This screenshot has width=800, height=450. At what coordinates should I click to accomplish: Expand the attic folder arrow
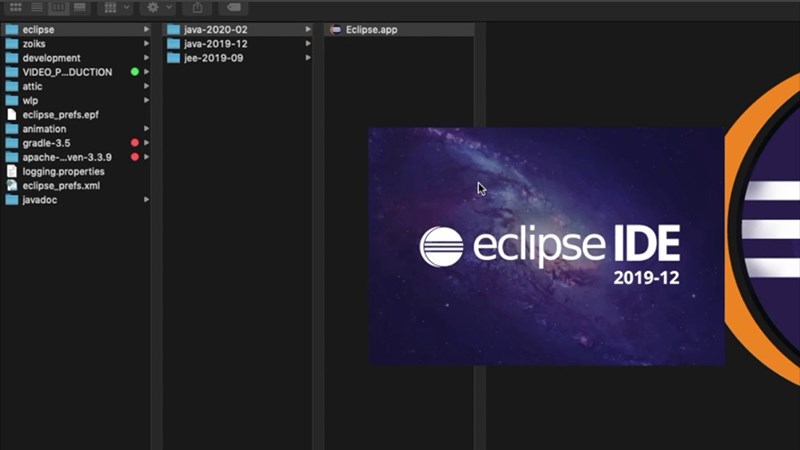tap(146, 86)
